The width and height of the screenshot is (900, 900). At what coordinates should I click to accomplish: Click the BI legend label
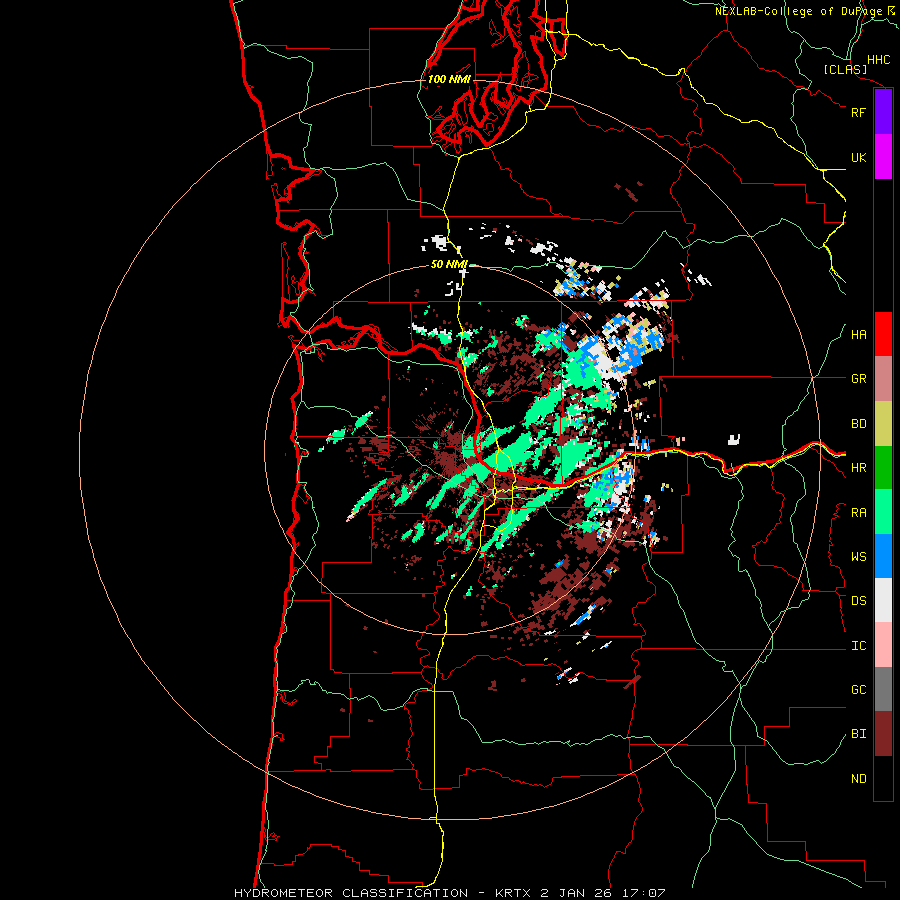coord(858,734)
